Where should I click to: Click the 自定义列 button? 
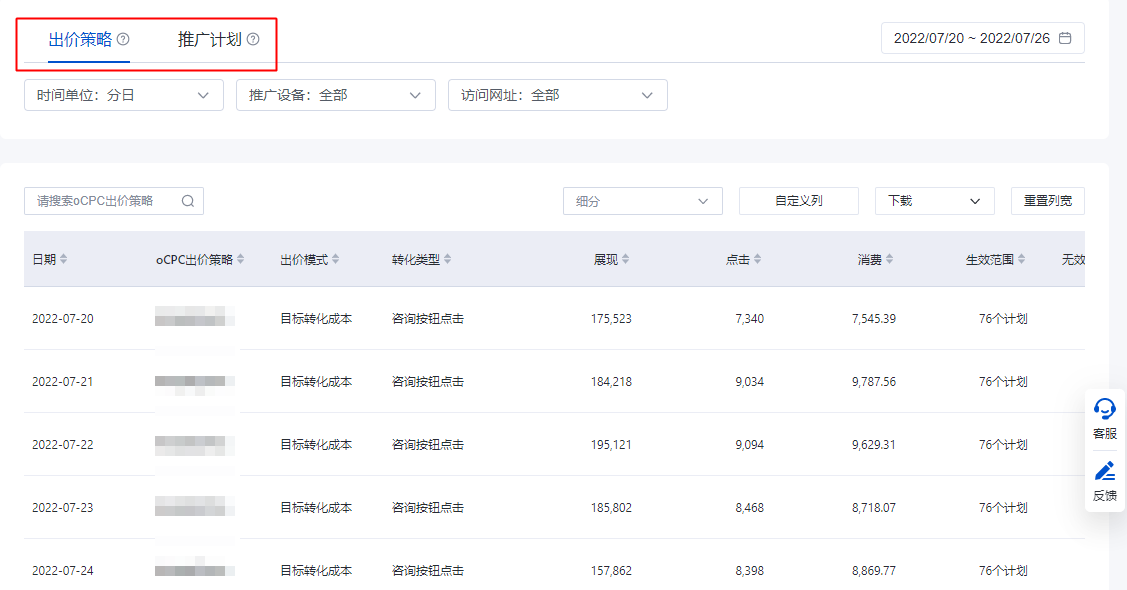click(x=799, y=201)
